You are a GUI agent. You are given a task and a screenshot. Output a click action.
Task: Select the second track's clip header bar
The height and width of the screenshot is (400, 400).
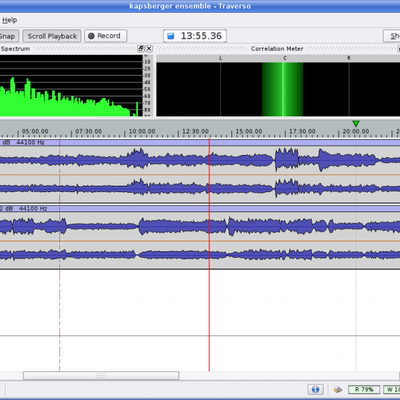click(200, 209)
